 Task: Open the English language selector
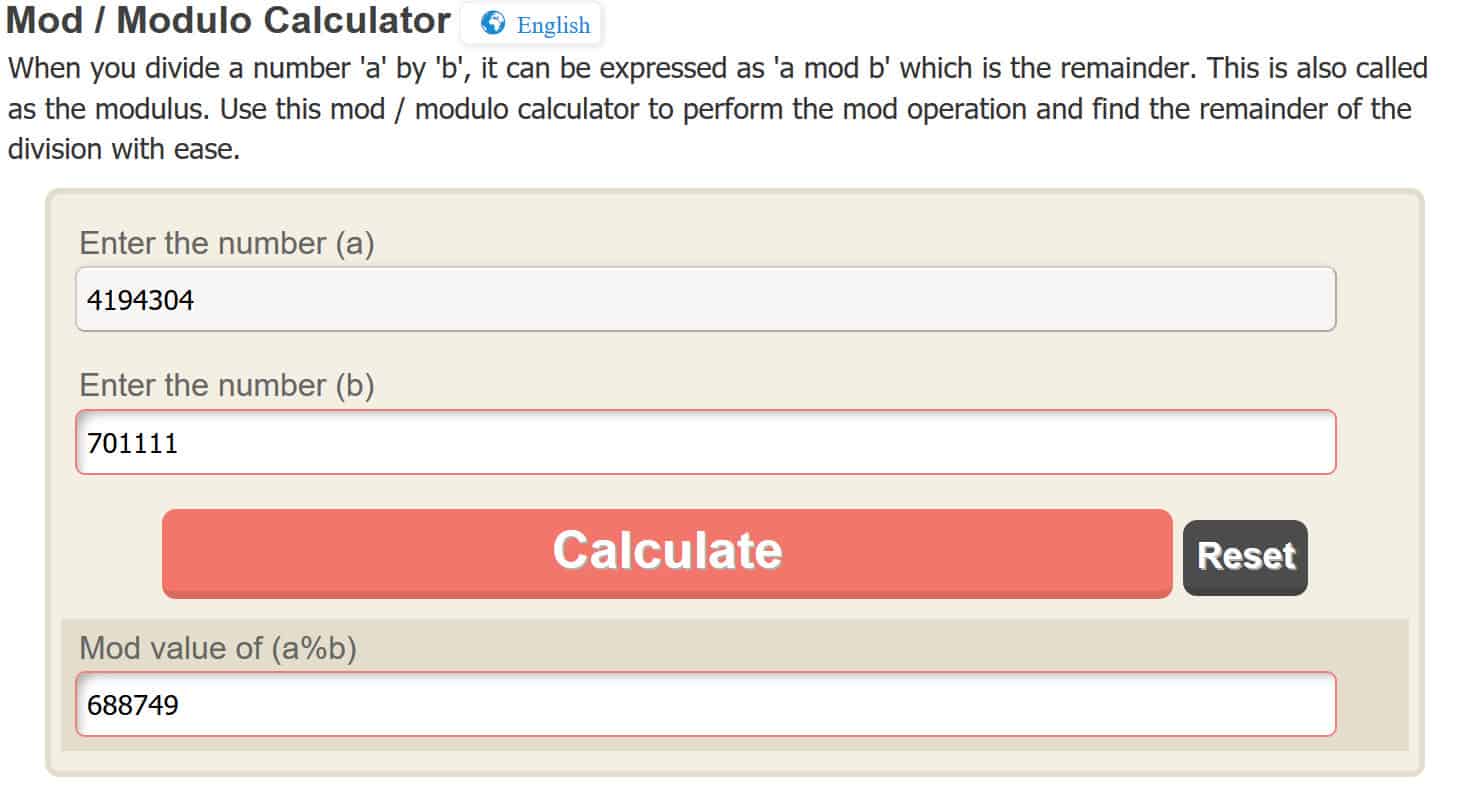click(531, 24)
